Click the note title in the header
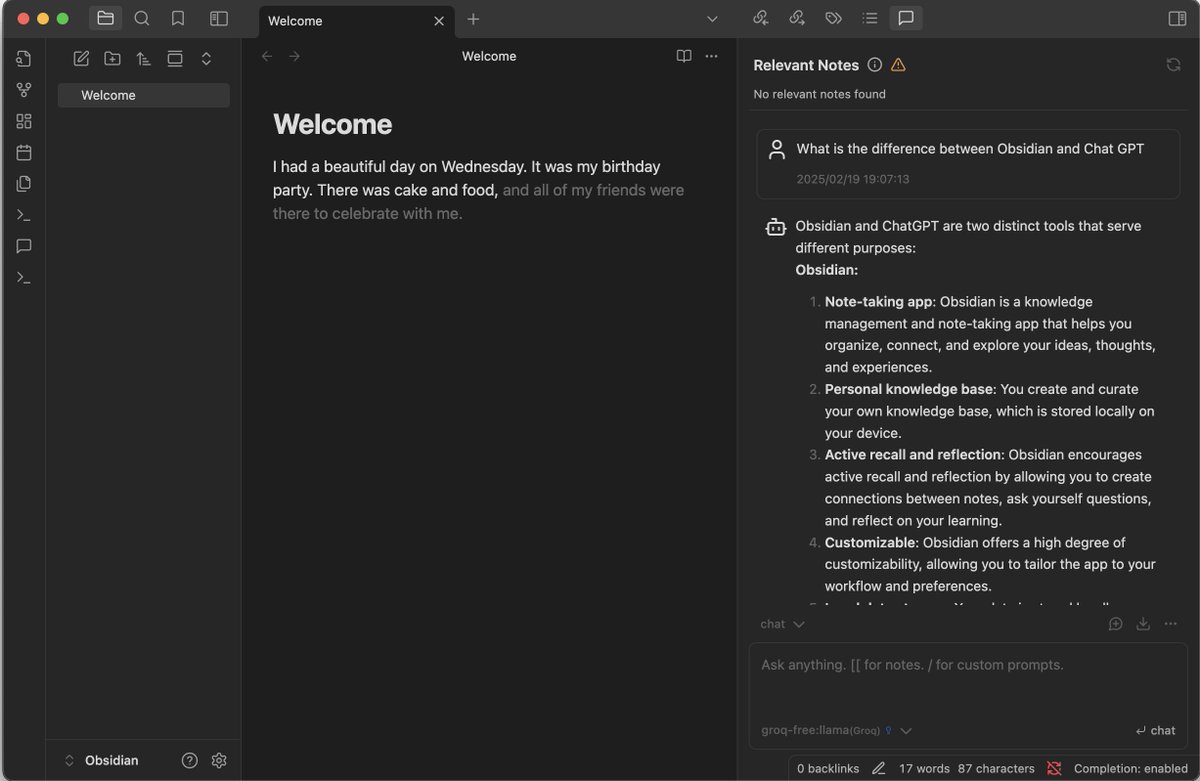Image resolution: width=1200 pixels, height=781 pixels. click(x=489, y=56)
